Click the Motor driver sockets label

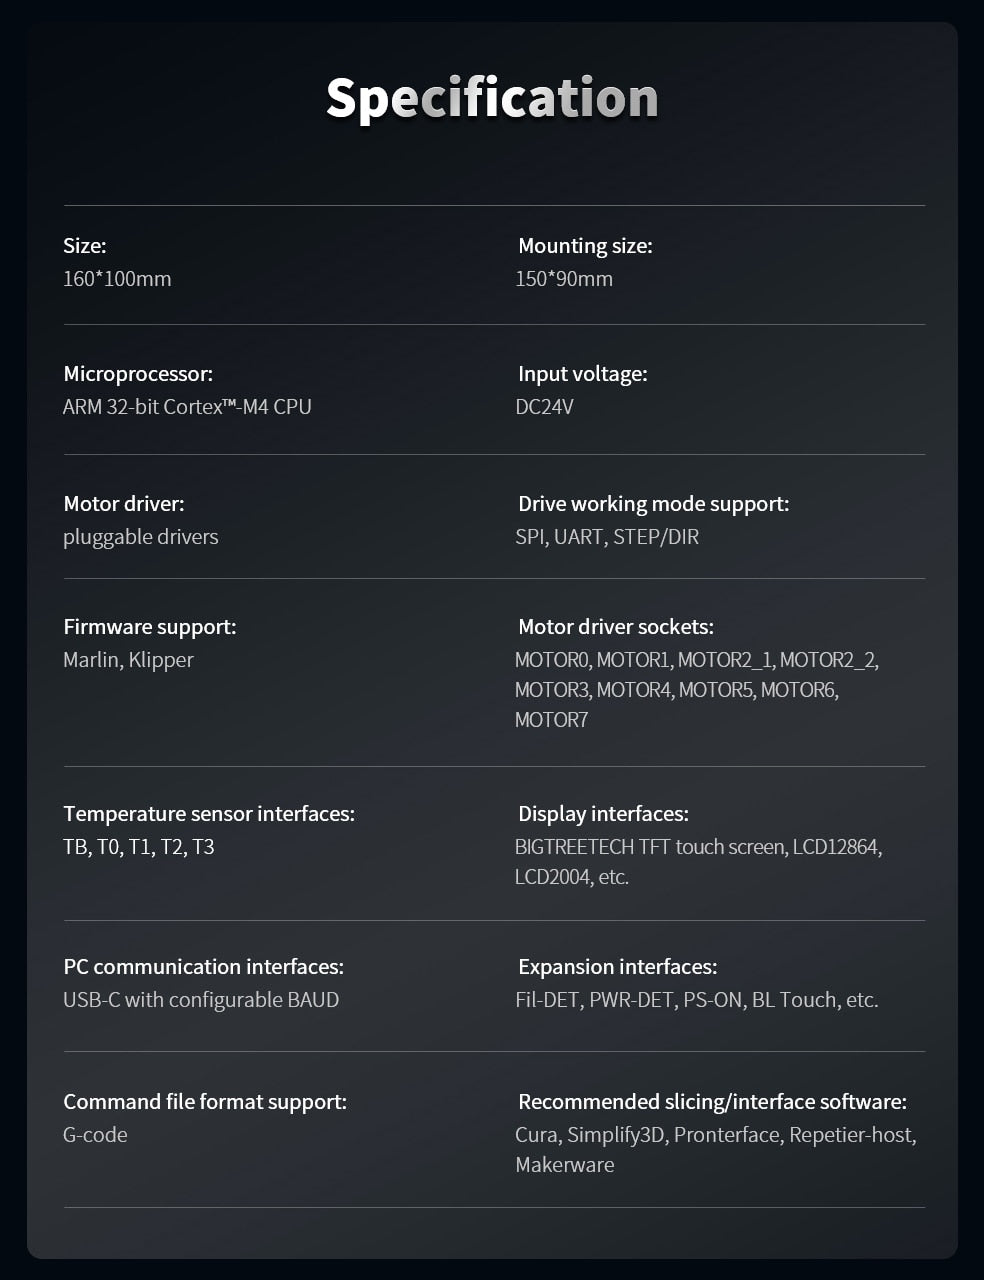point(616,627)
